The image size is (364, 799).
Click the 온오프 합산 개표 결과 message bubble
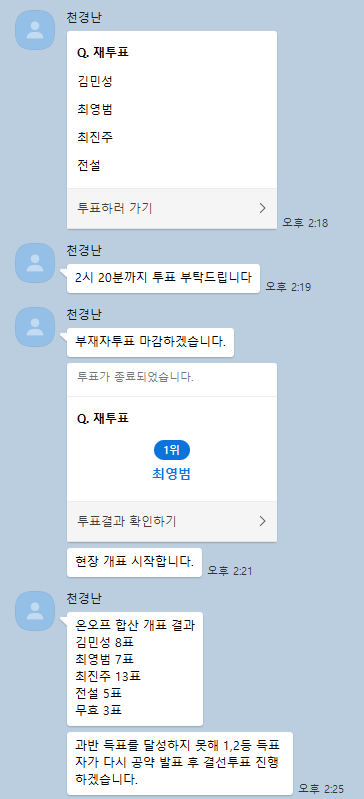coord(135,668)
